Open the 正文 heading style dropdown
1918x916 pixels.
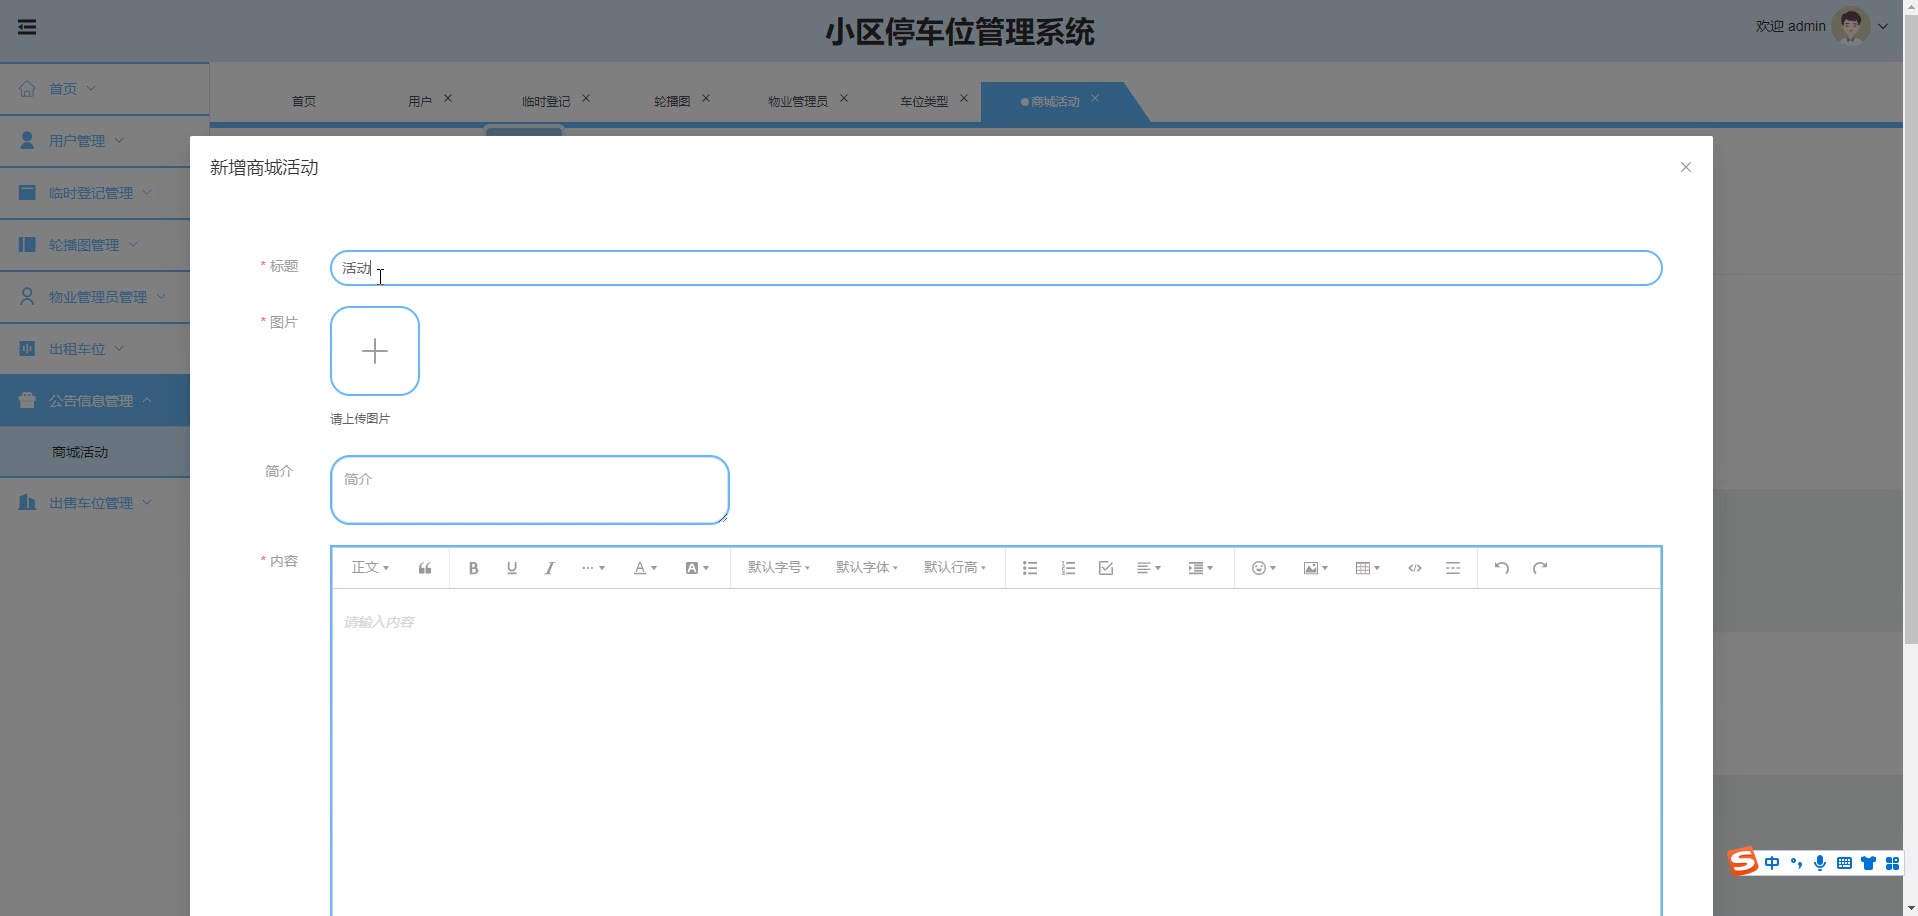(x=369, y=568)
